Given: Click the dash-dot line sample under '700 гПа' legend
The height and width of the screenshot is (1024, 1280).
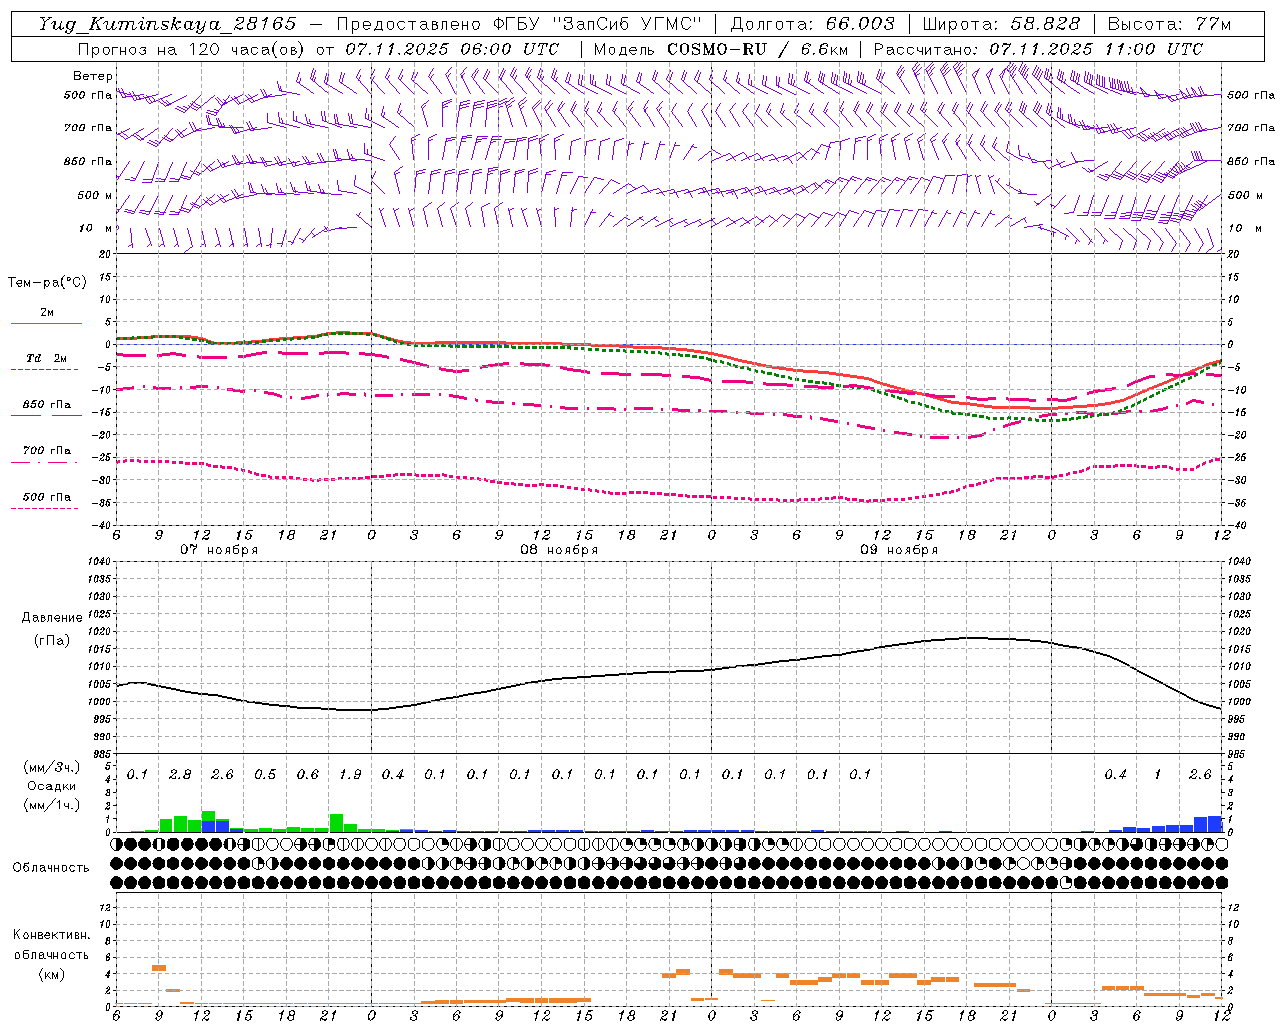Looking at the screenshot, I should click(44, 462).
